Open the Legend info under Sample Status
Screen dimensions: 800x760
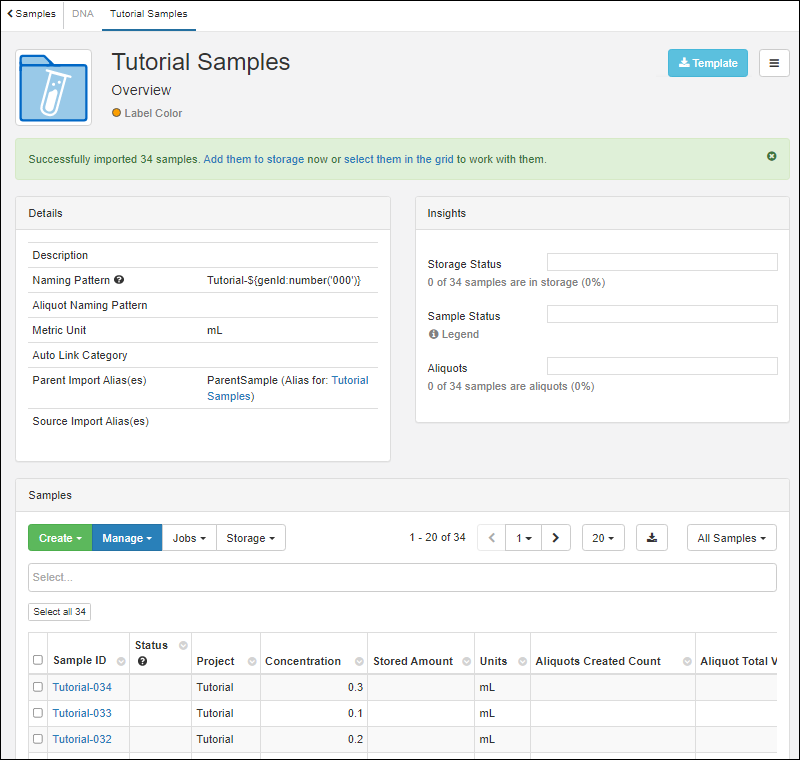point(453,334)
